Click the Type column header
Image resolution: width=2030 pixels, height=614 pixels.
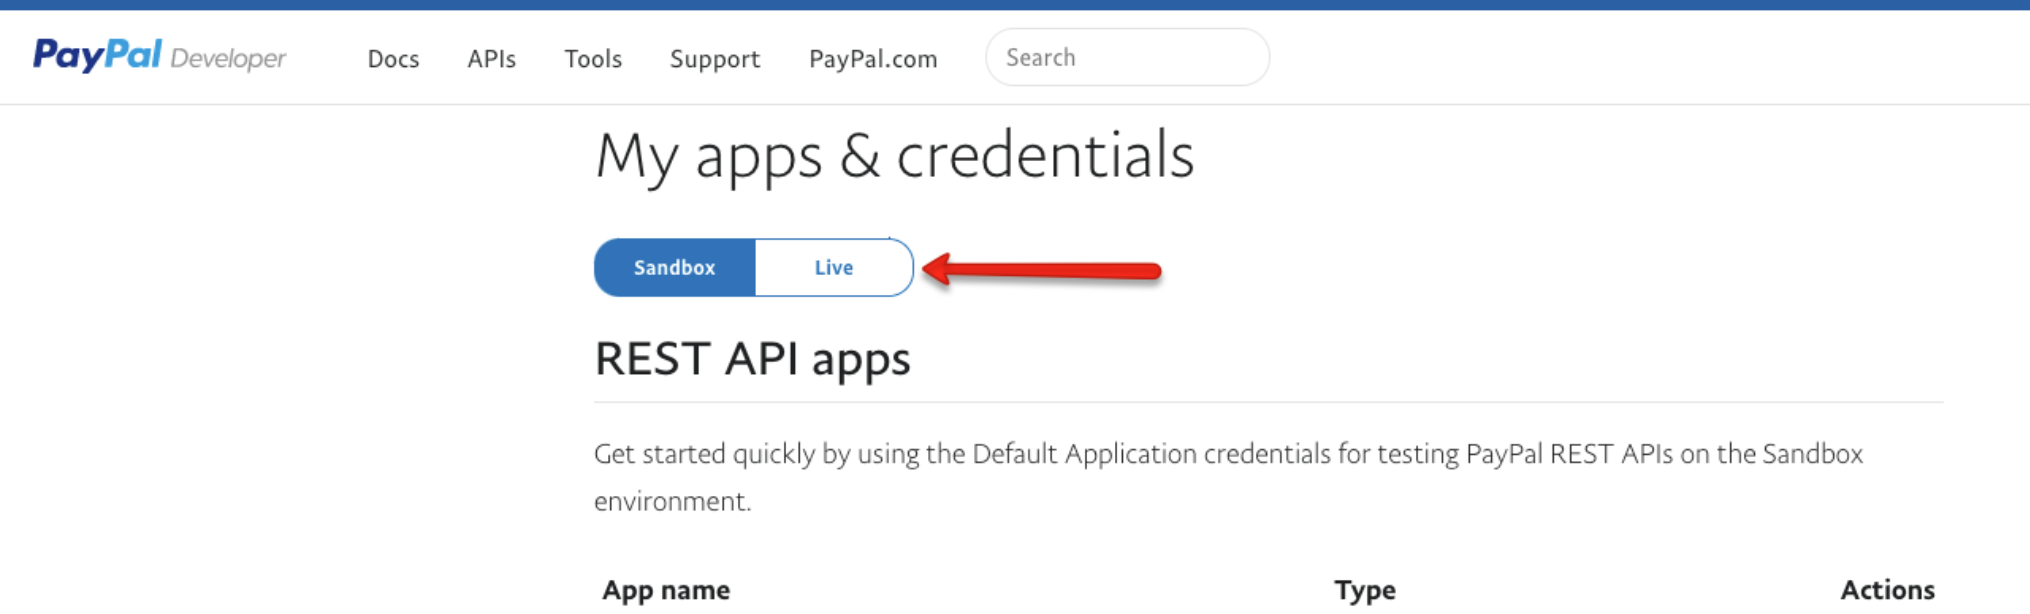1365,590
